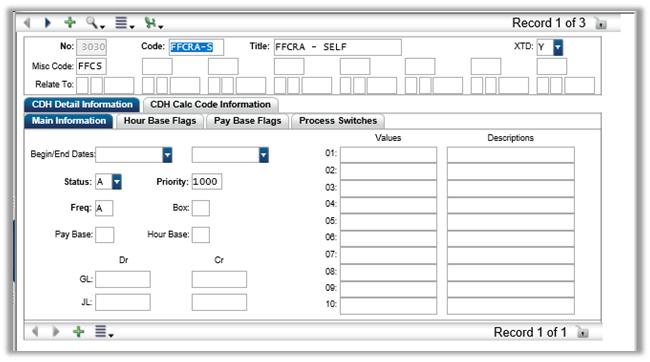Click top toolbar previous record arrow
This screenshot has height=362, width=650.
pyautogui.click(x=27, y=22)
